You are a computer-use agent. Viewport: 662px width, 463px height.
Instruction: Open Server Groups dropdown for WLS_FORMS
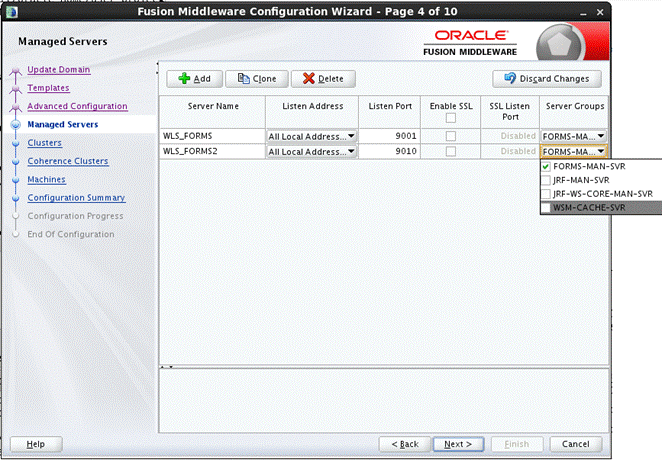pyautogui.click(x=574, y=136)
